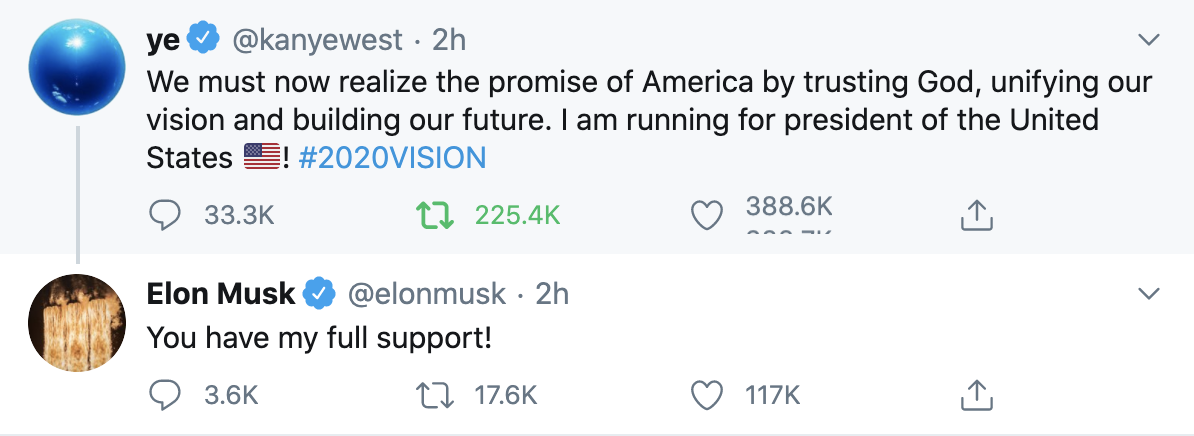Share Elon Musk's reply tweet
The image size is (1194, 436).
(976, 395)
